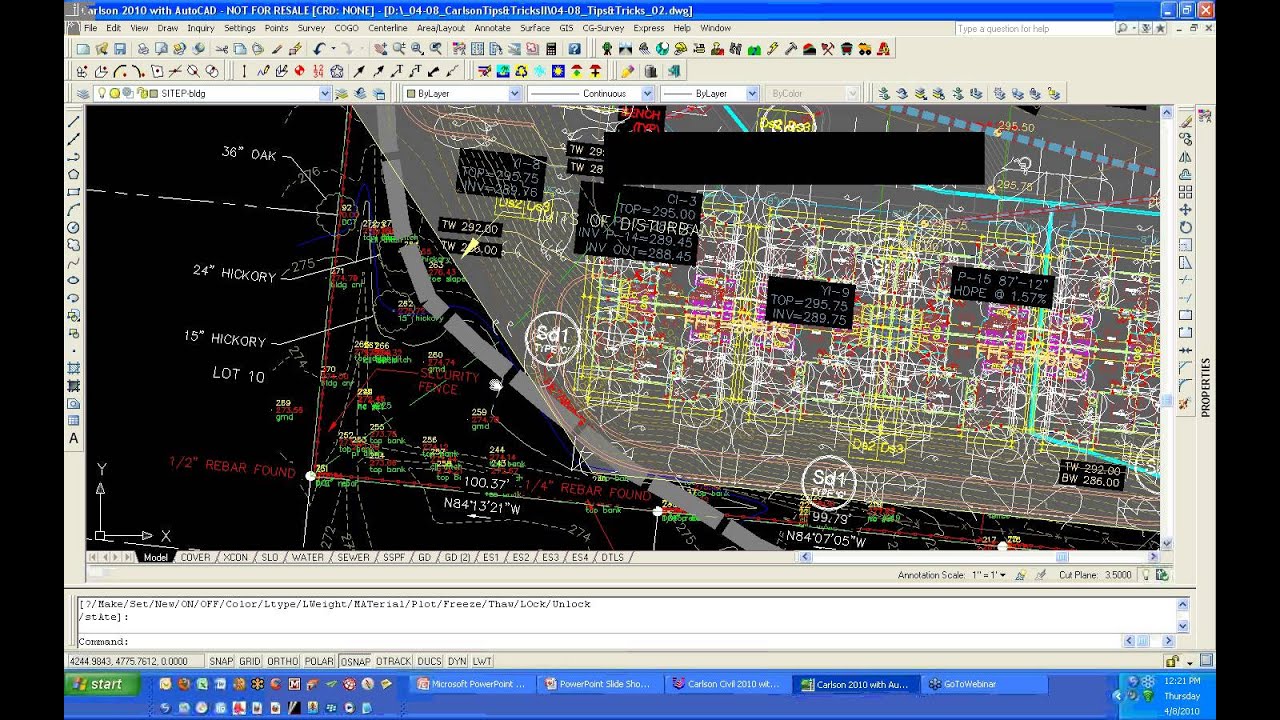The height and width of the screenshot is (720, 1280).
Task: Toggle DYN input in the status bar
Action: (x=457, y=661)
